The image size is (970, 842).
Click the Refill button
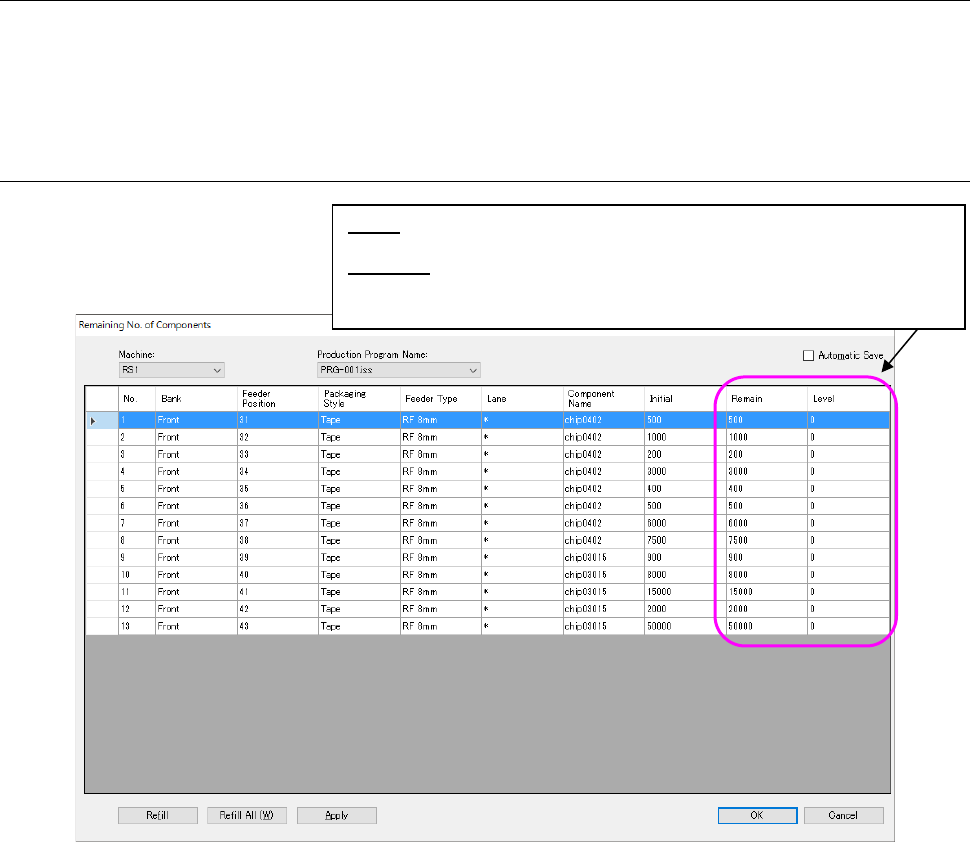[x=157, y=815]
